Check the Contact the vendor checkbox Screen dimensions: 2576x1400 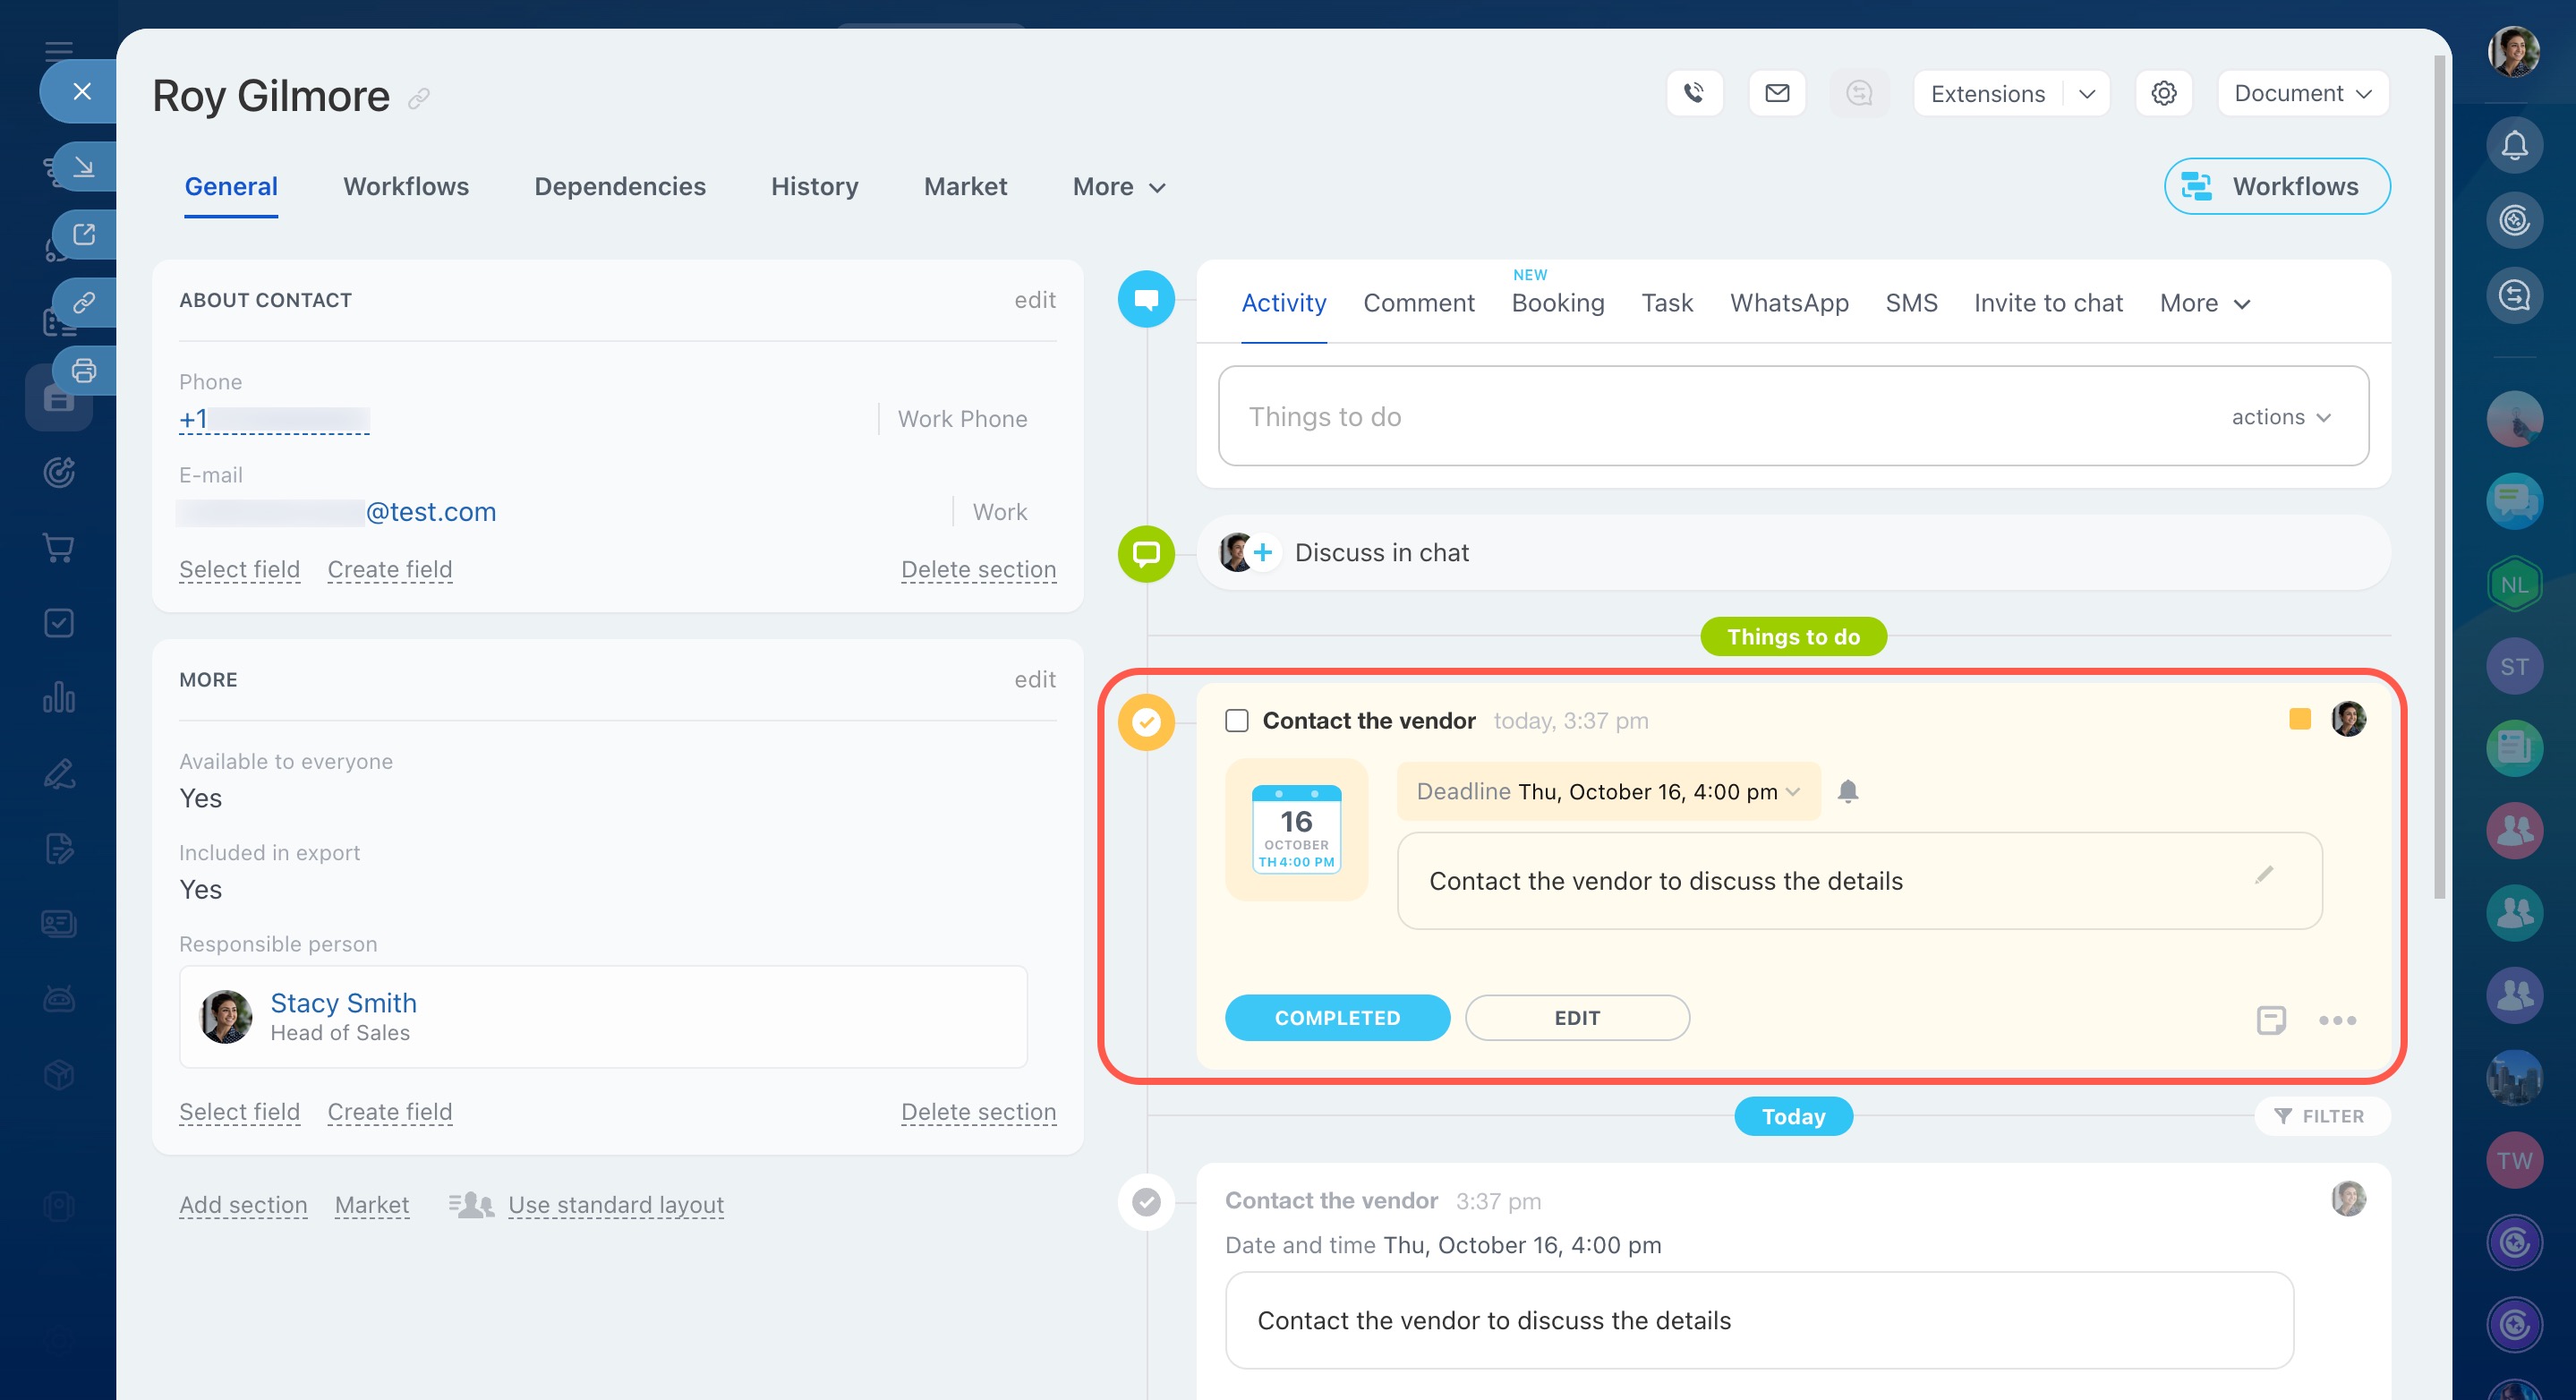click(x=1237, y=721)
